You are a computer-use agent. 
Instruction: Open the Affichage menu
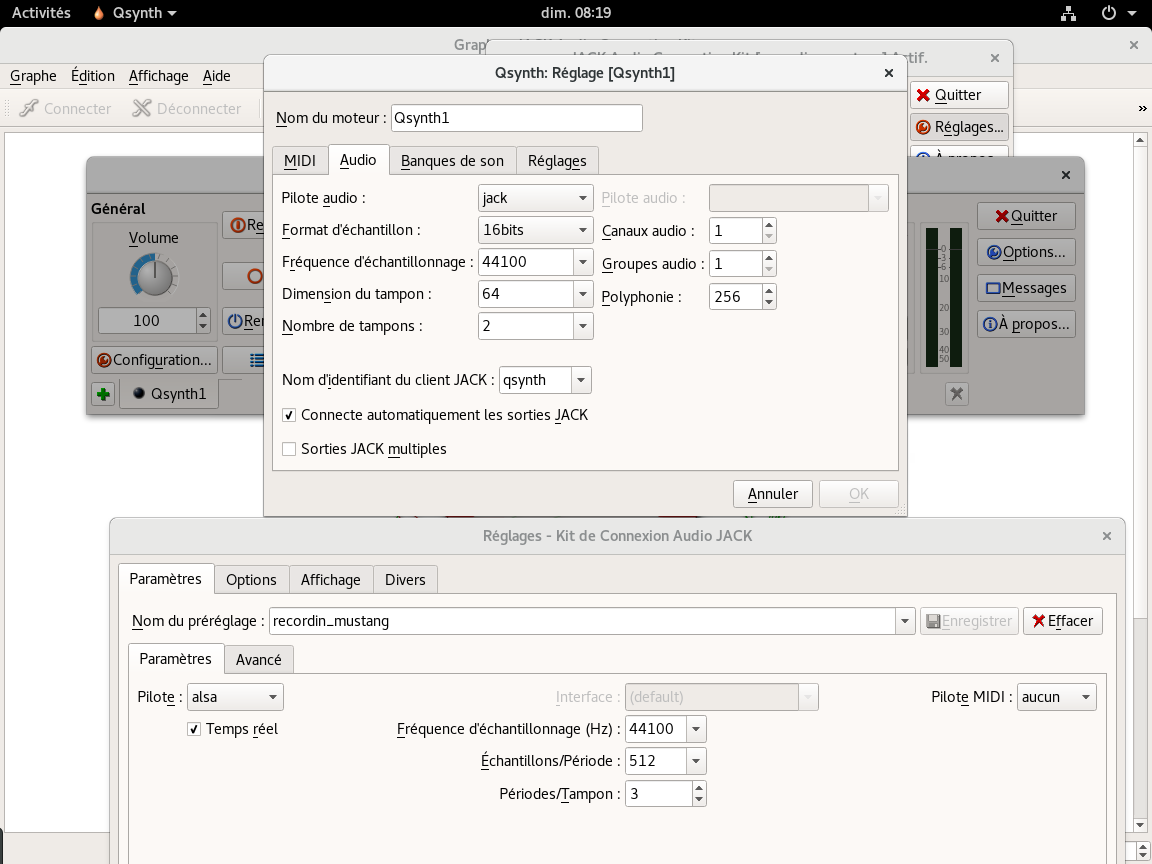point(158,76)
